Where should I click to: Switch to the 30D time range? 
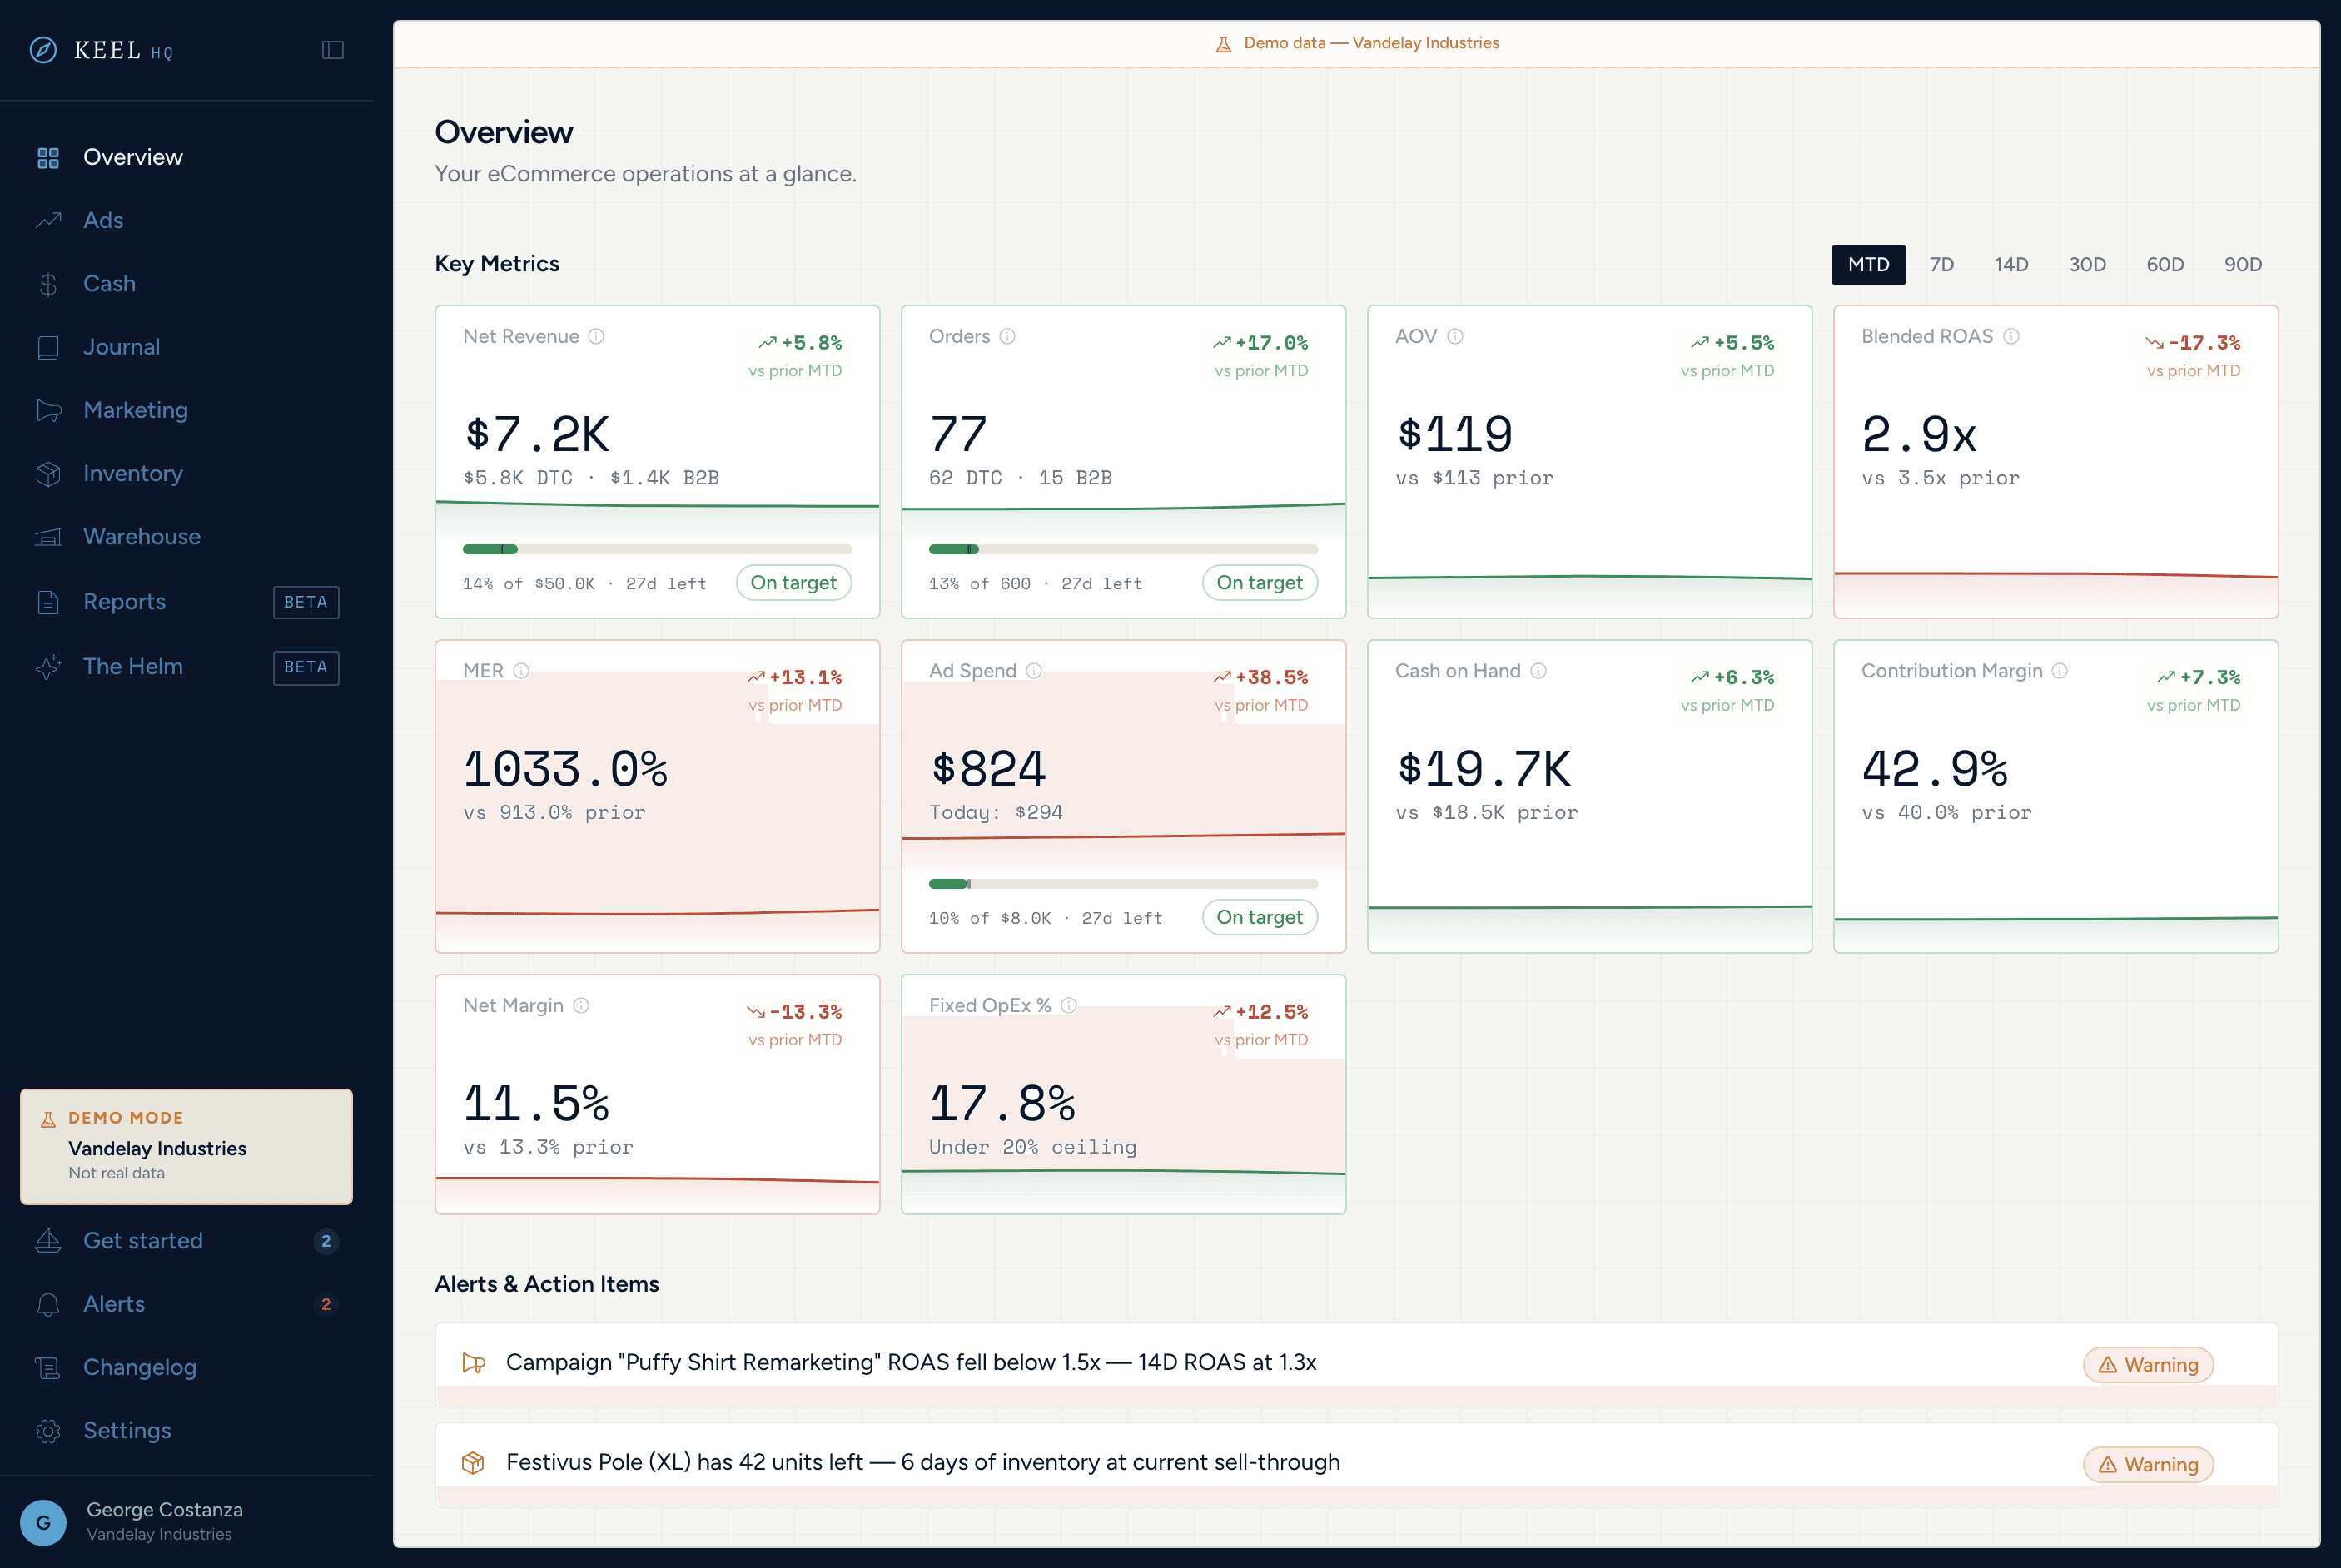pos(2087,264)
